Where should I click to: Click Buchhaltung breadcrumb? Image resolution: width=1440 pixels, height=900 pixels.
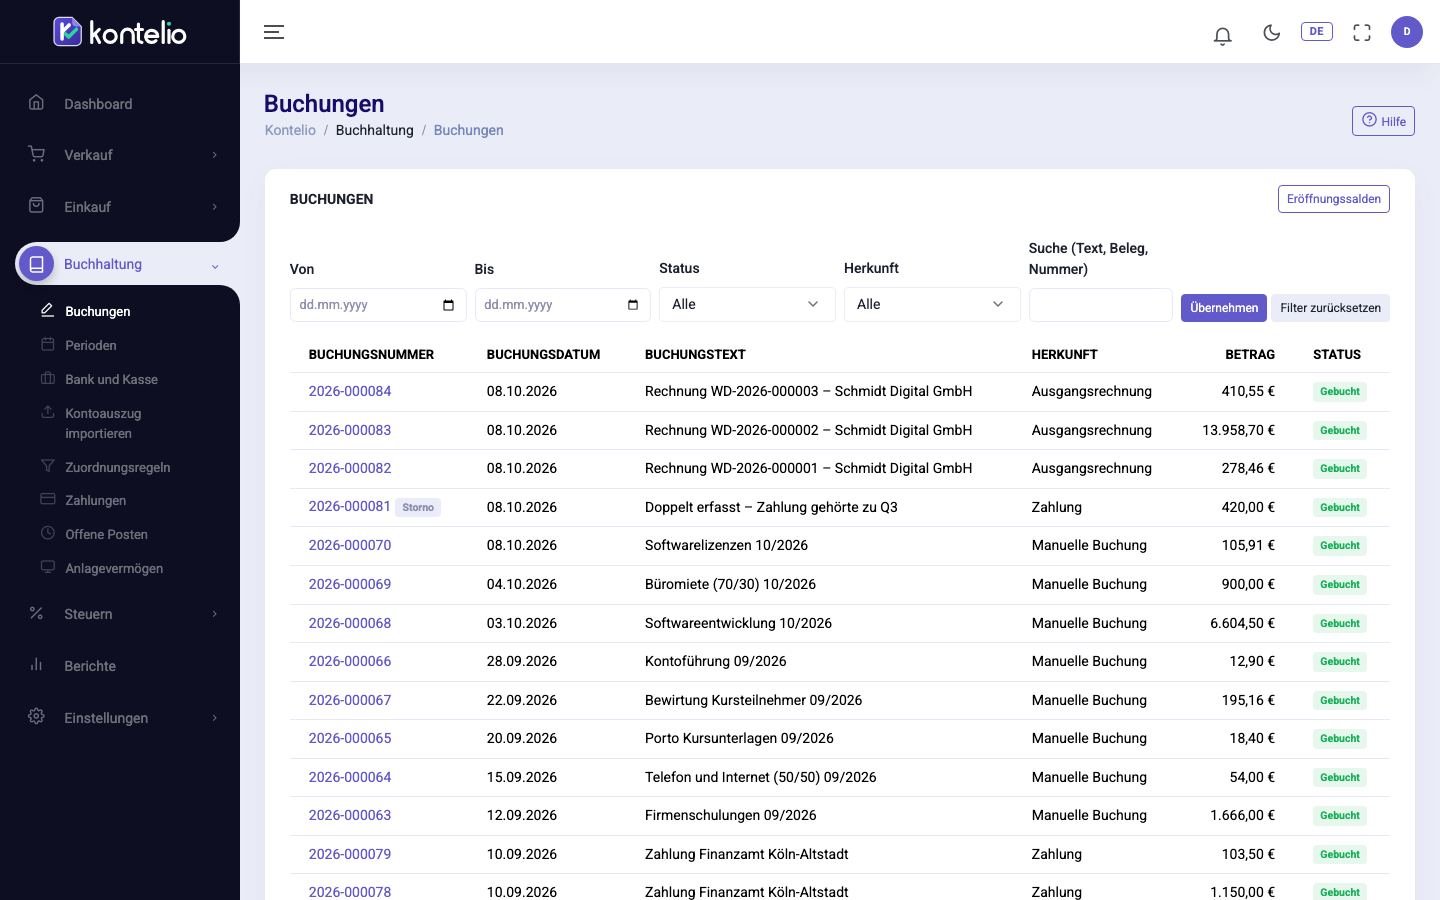coord(375,130)
